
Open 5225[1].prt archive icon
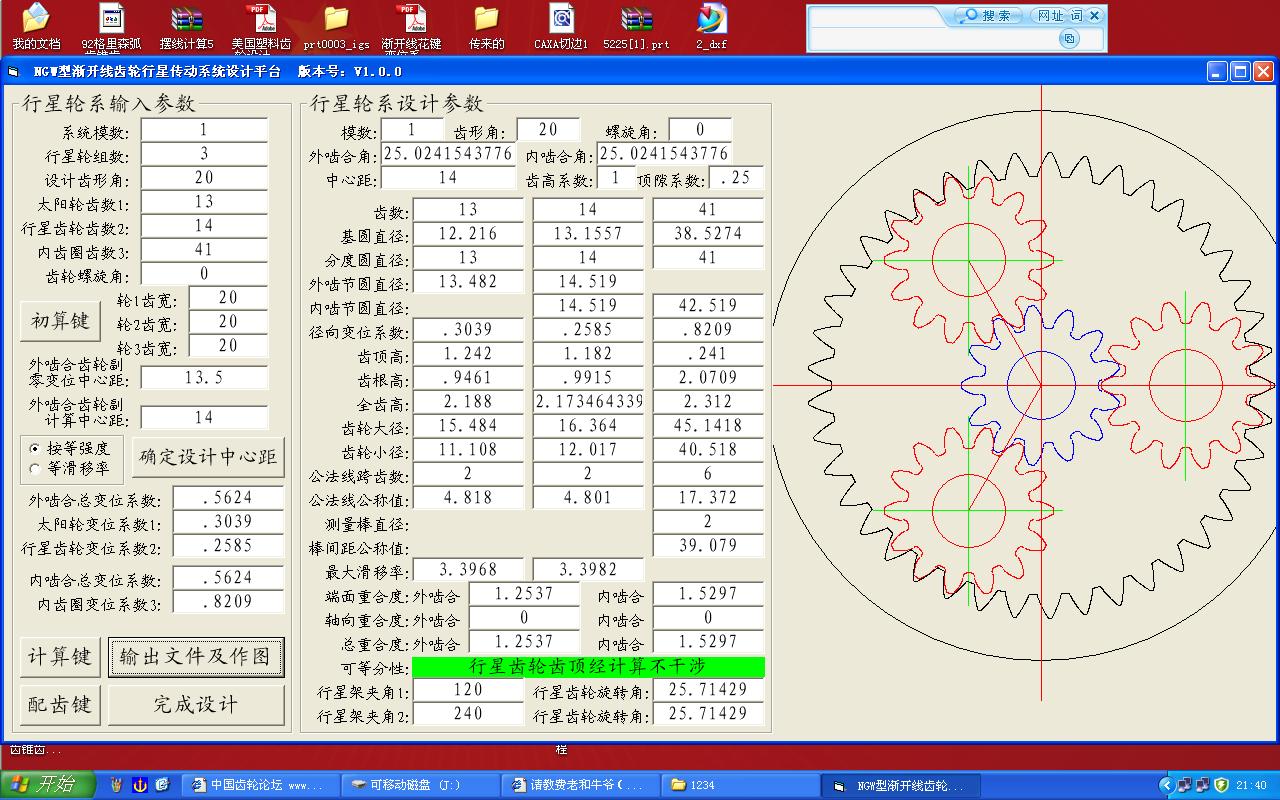pyautogui.click(x=637, y=26)
